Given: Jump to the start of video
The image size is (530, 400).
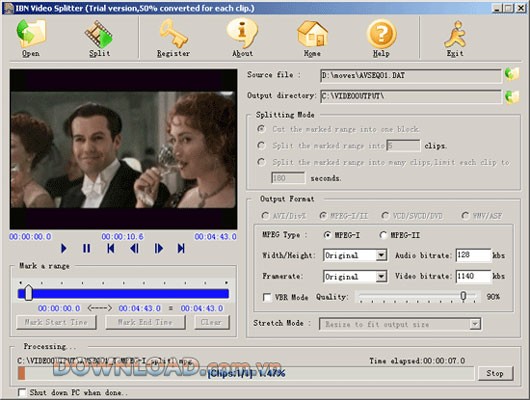Looking at the screenshot, I should point(111,249).
